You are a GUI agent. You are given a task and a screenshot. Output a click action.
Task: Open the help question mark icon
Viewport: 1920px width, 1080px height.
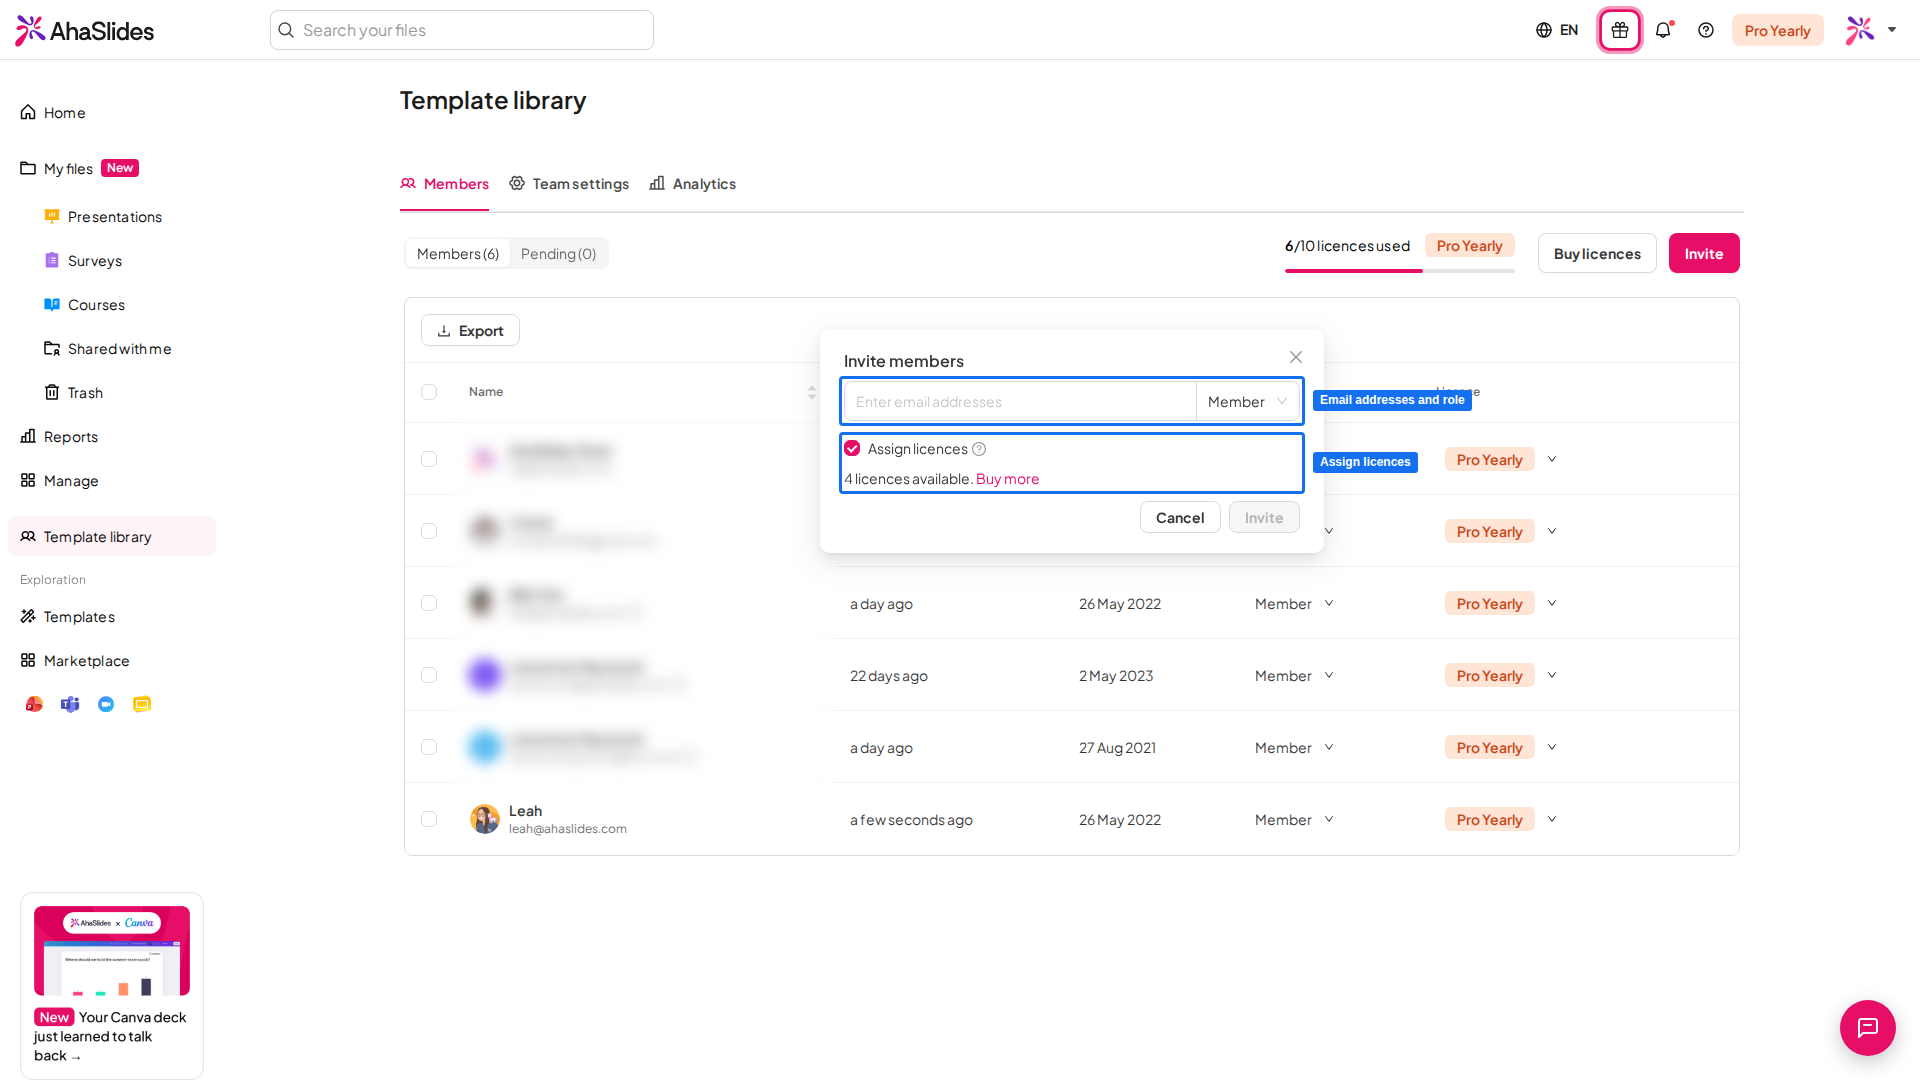pos(1706,30)
